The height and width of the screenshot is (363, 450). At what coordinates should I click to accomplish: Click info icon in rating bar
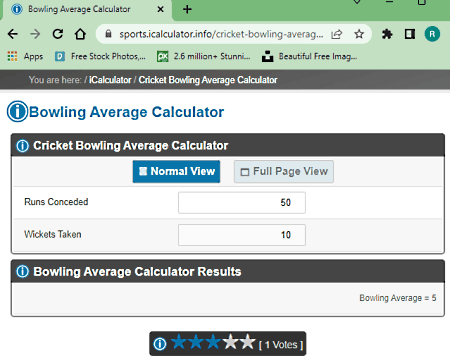click(x=160, y=344)
